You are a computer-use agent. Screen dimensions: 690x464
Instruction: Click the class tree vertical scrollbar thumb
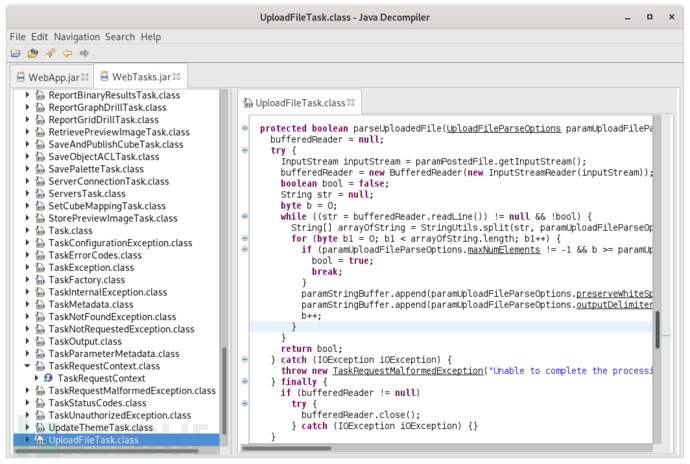click(224, 390)
